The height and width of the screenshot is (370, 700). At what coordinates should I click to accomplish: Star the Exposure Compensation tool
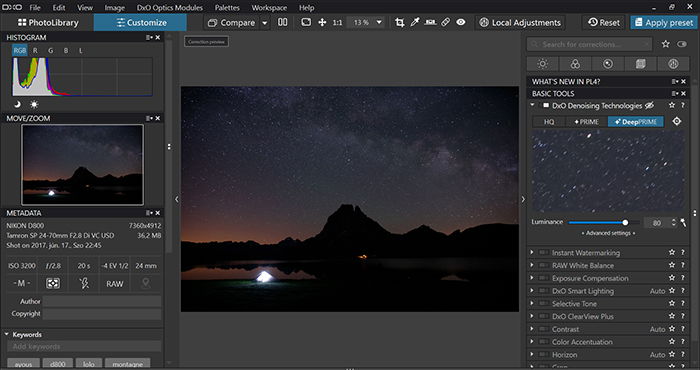click(671, 278)
